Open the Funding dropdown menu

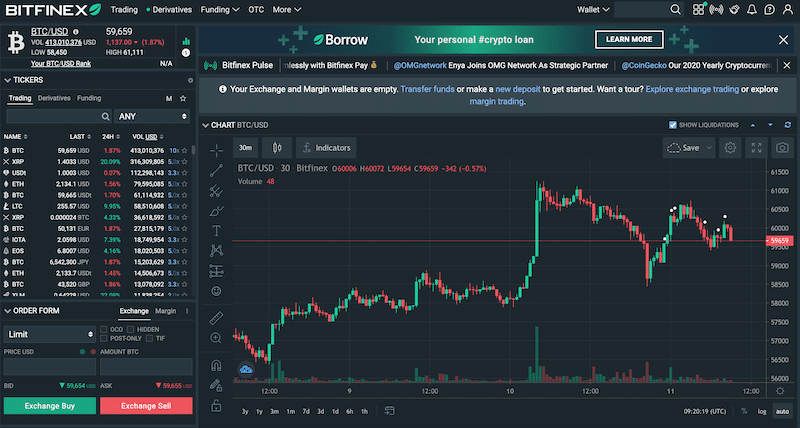220,10
